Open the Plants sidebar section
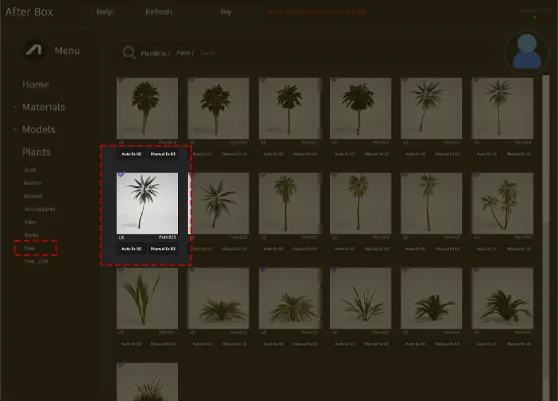 pyautogui.click(x=36, y=152)
